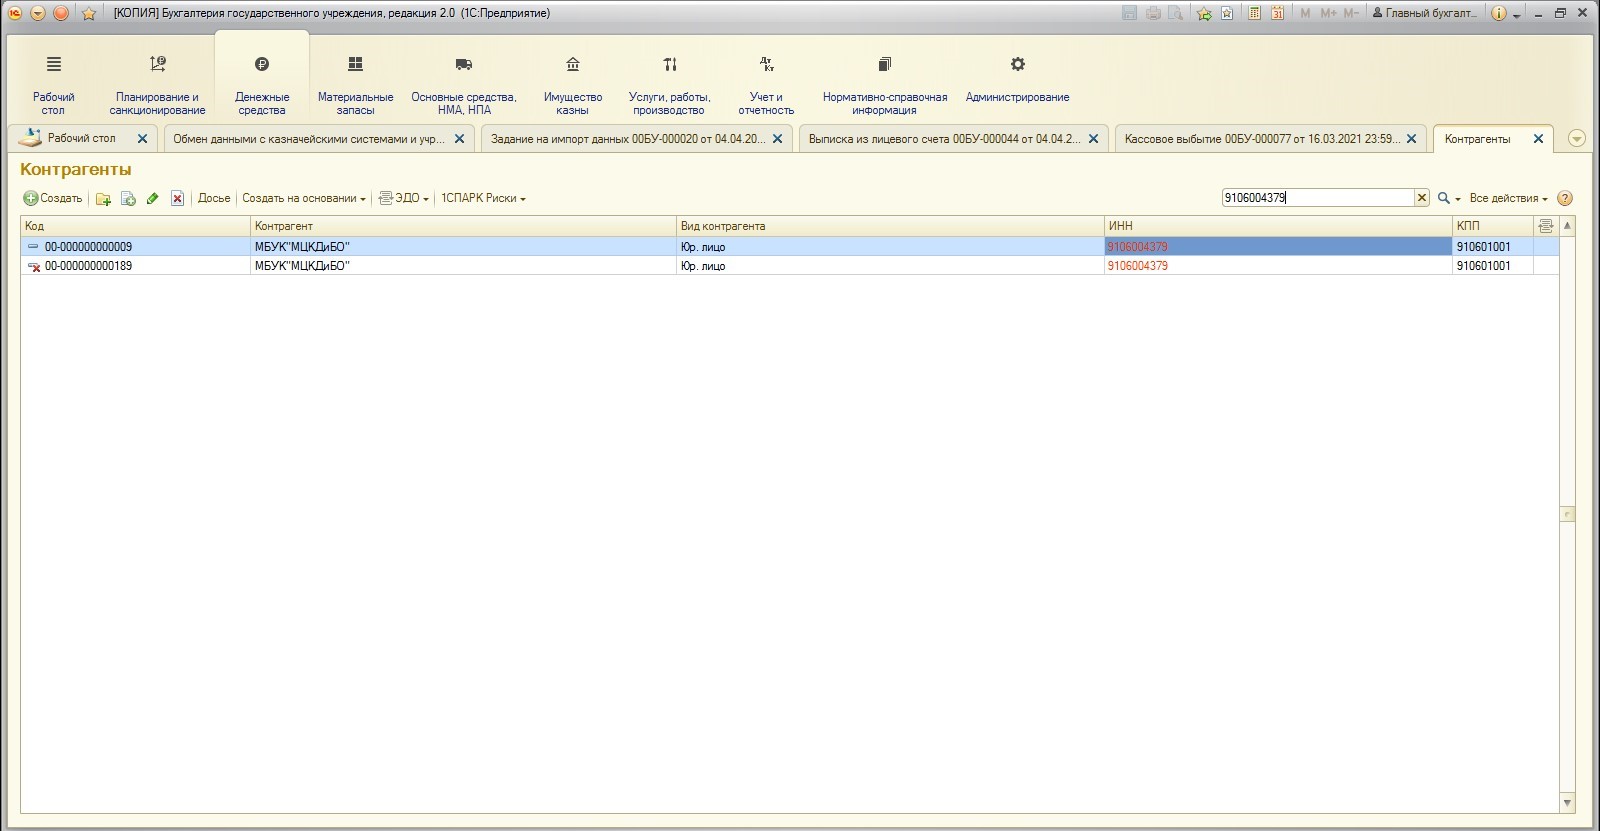The image size is (1600, 831).
Task: Switch to the Рабочий стол tab
Action: point(81,138)
